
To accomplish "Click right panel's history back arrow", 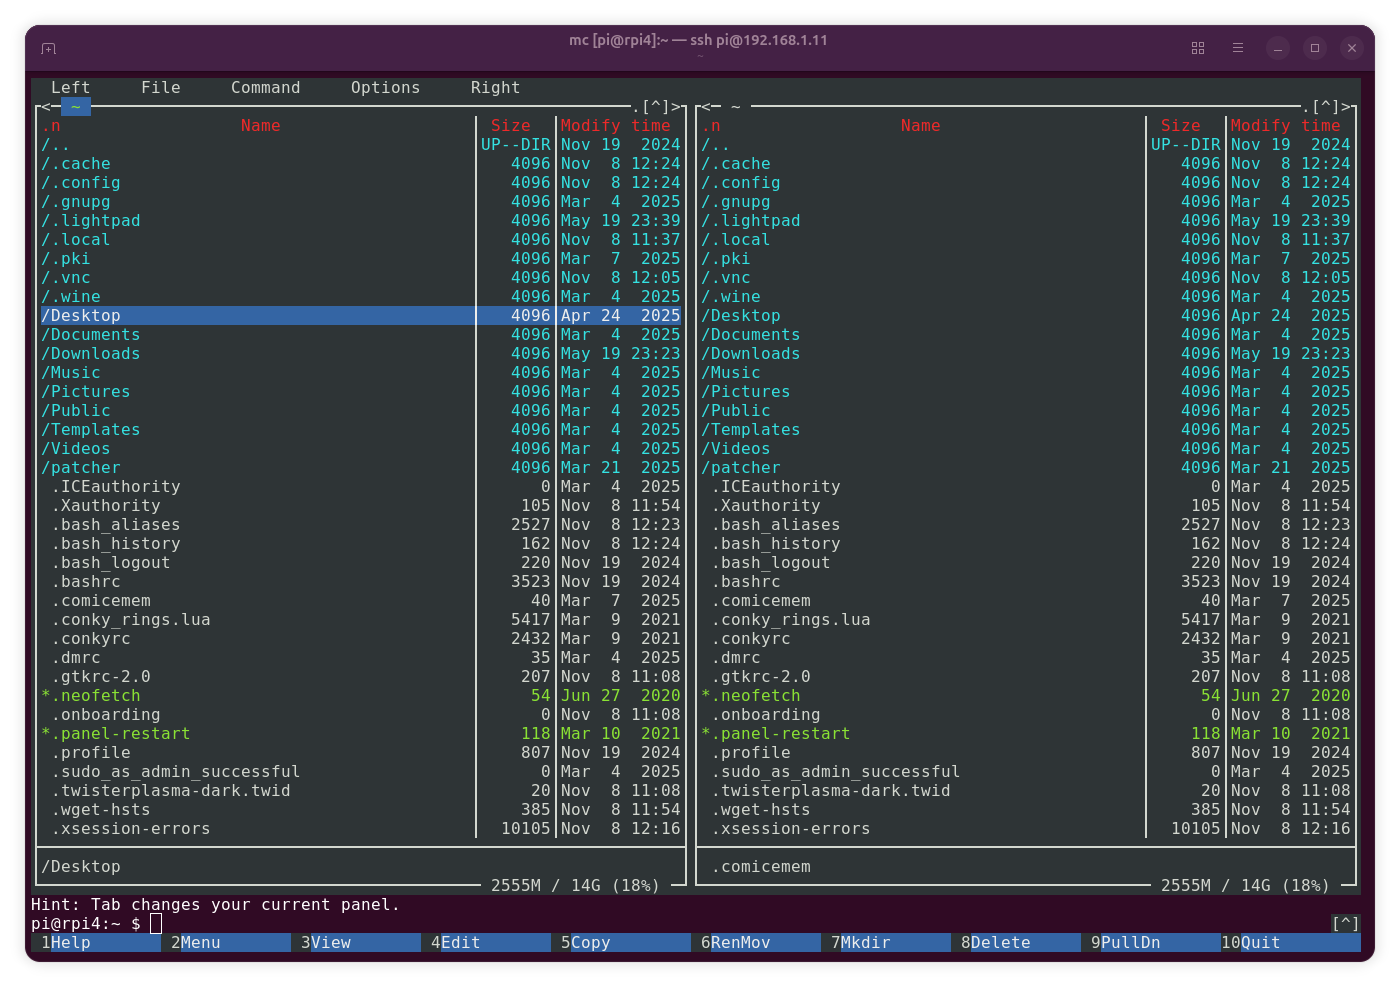I will (706, 107).
